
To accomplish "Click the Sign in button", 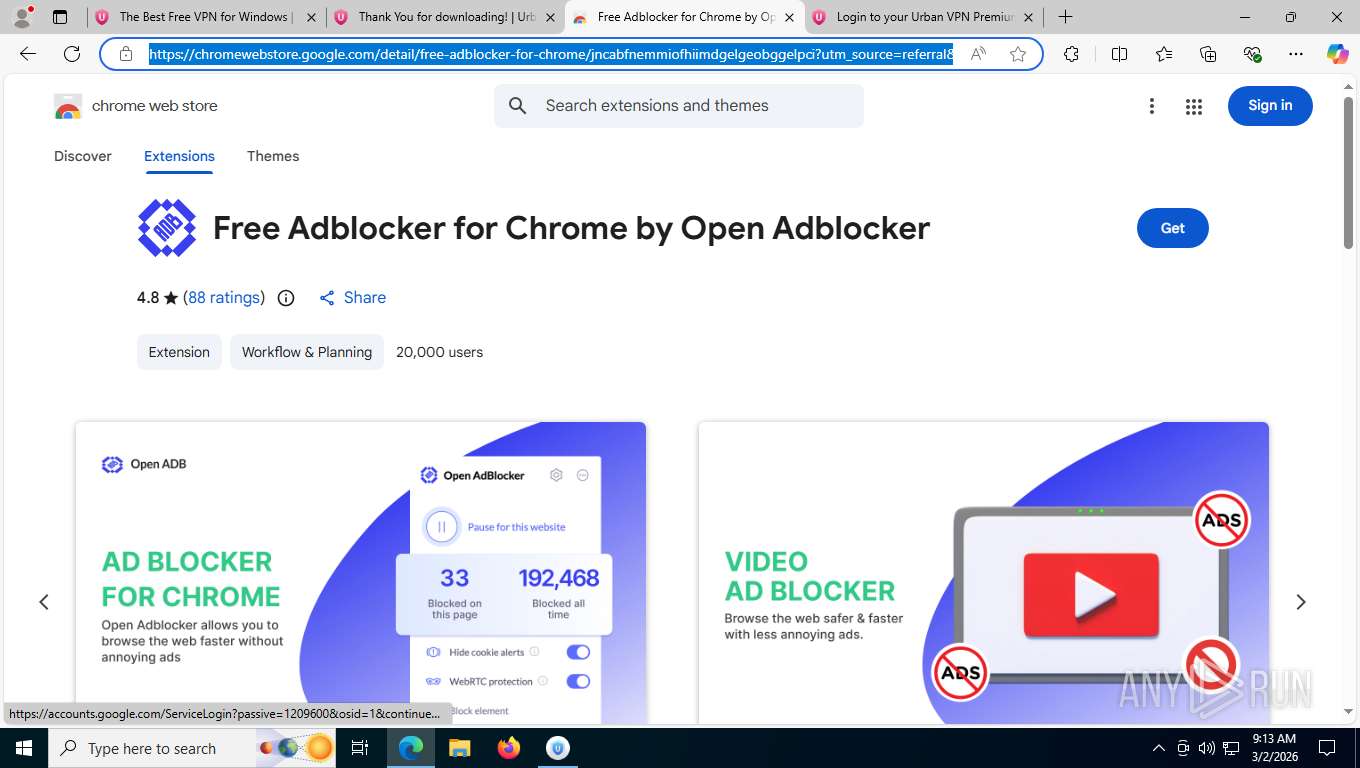I will click(1270, 106).
